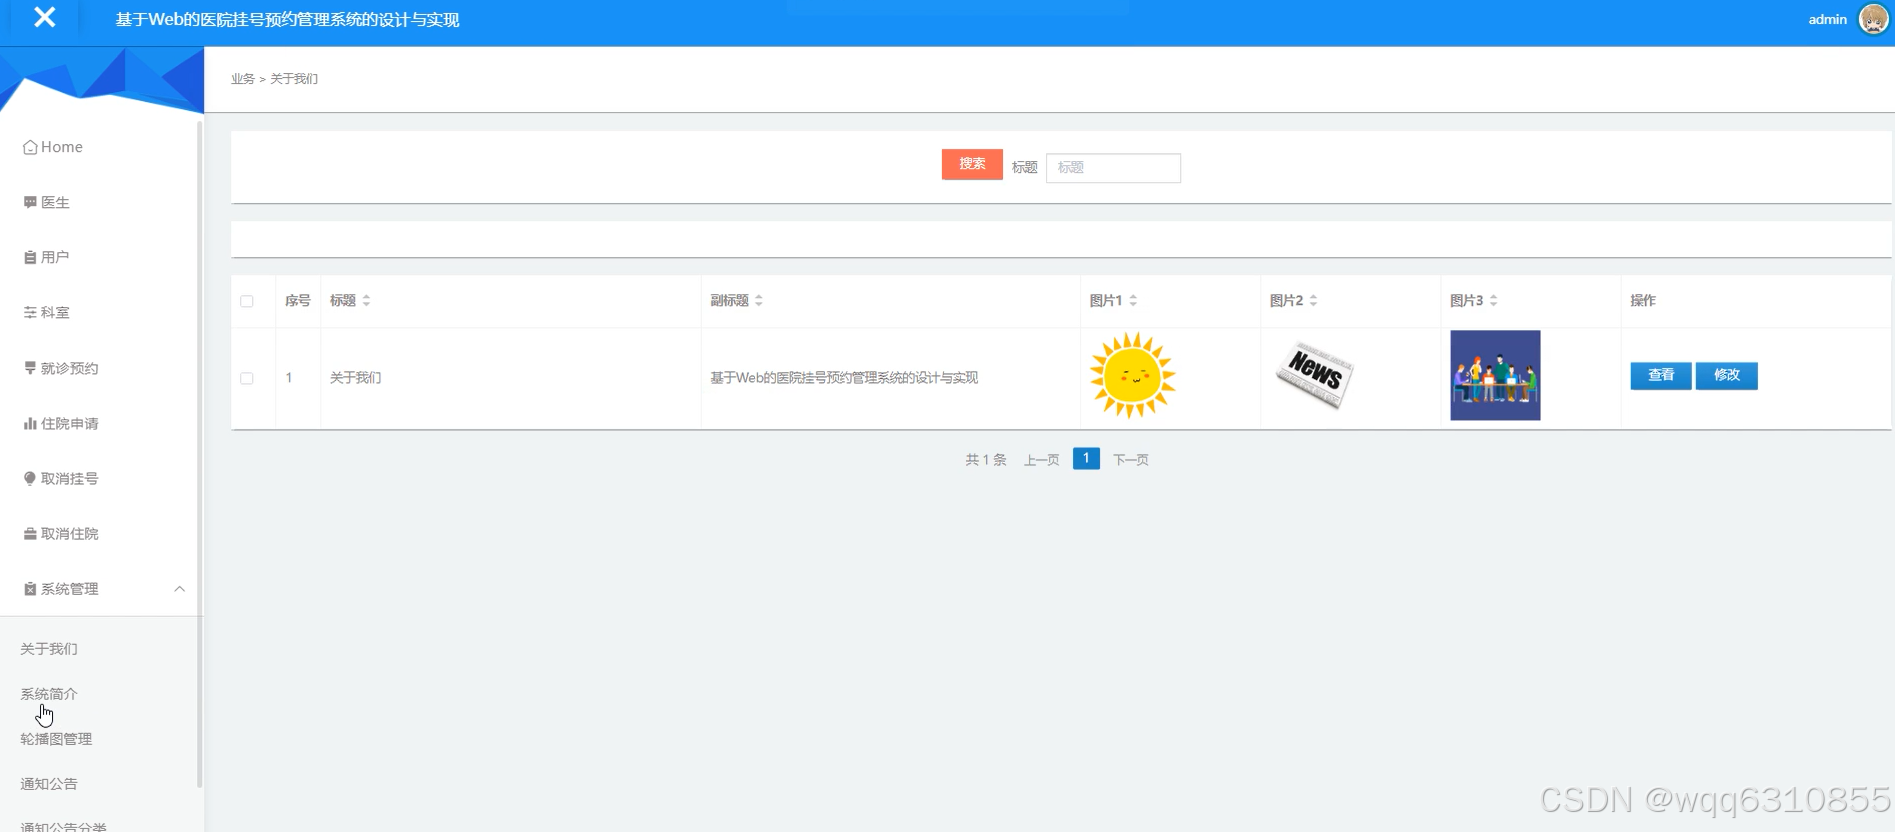Click the 查看 button for 关于我们
The image size is (1895, 832).
(1661, 375)
